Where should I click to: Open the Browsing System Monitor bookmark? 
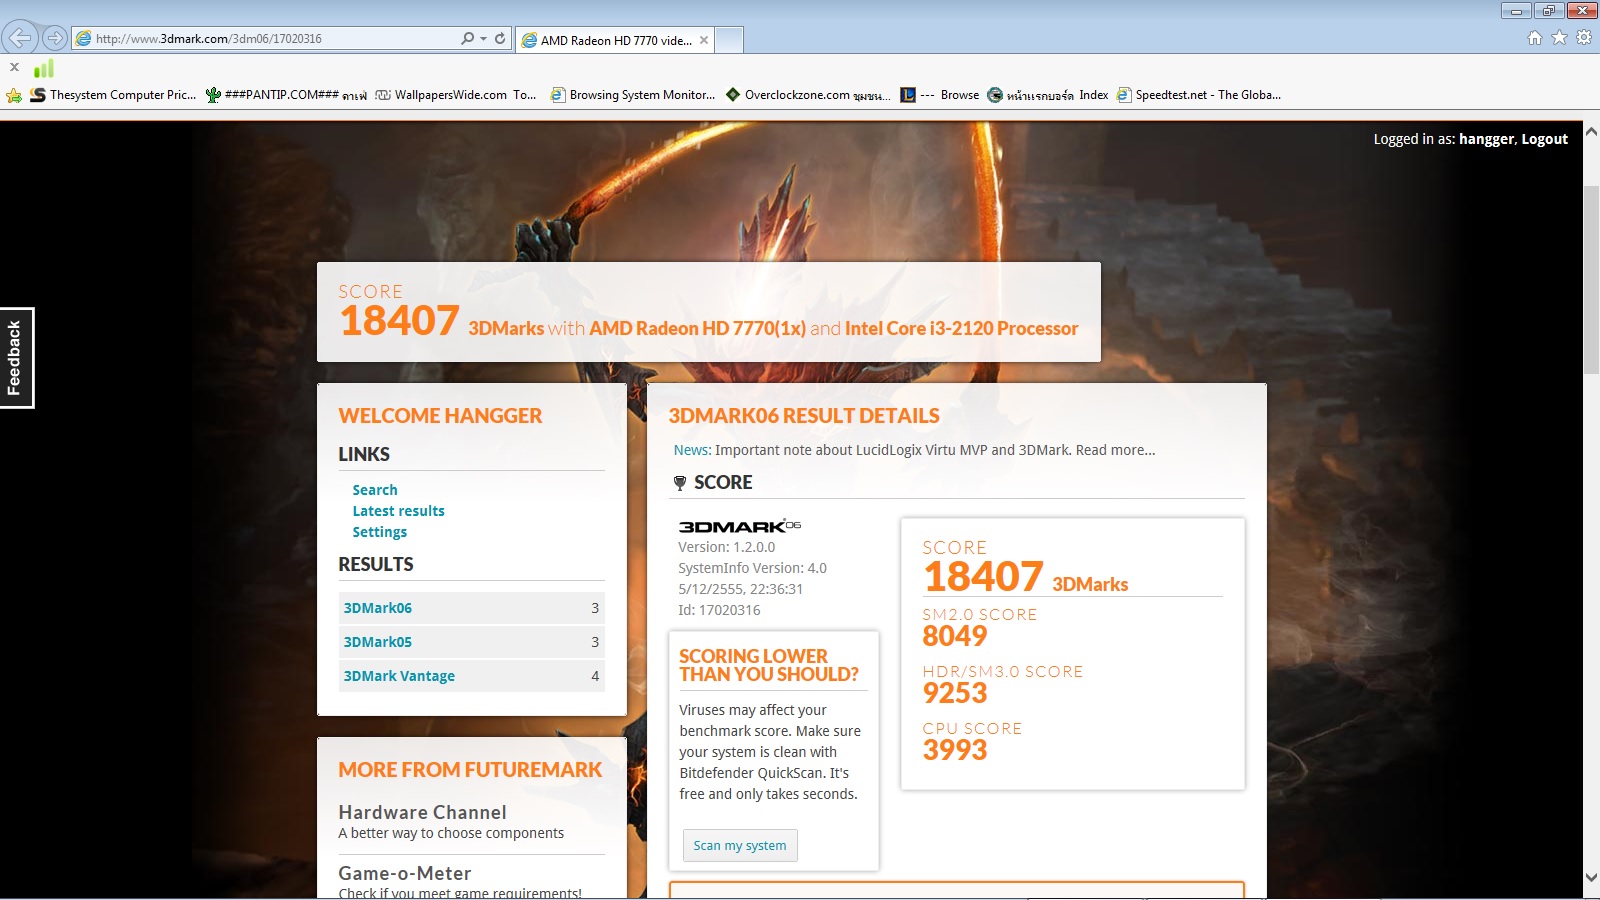point(633,95)
